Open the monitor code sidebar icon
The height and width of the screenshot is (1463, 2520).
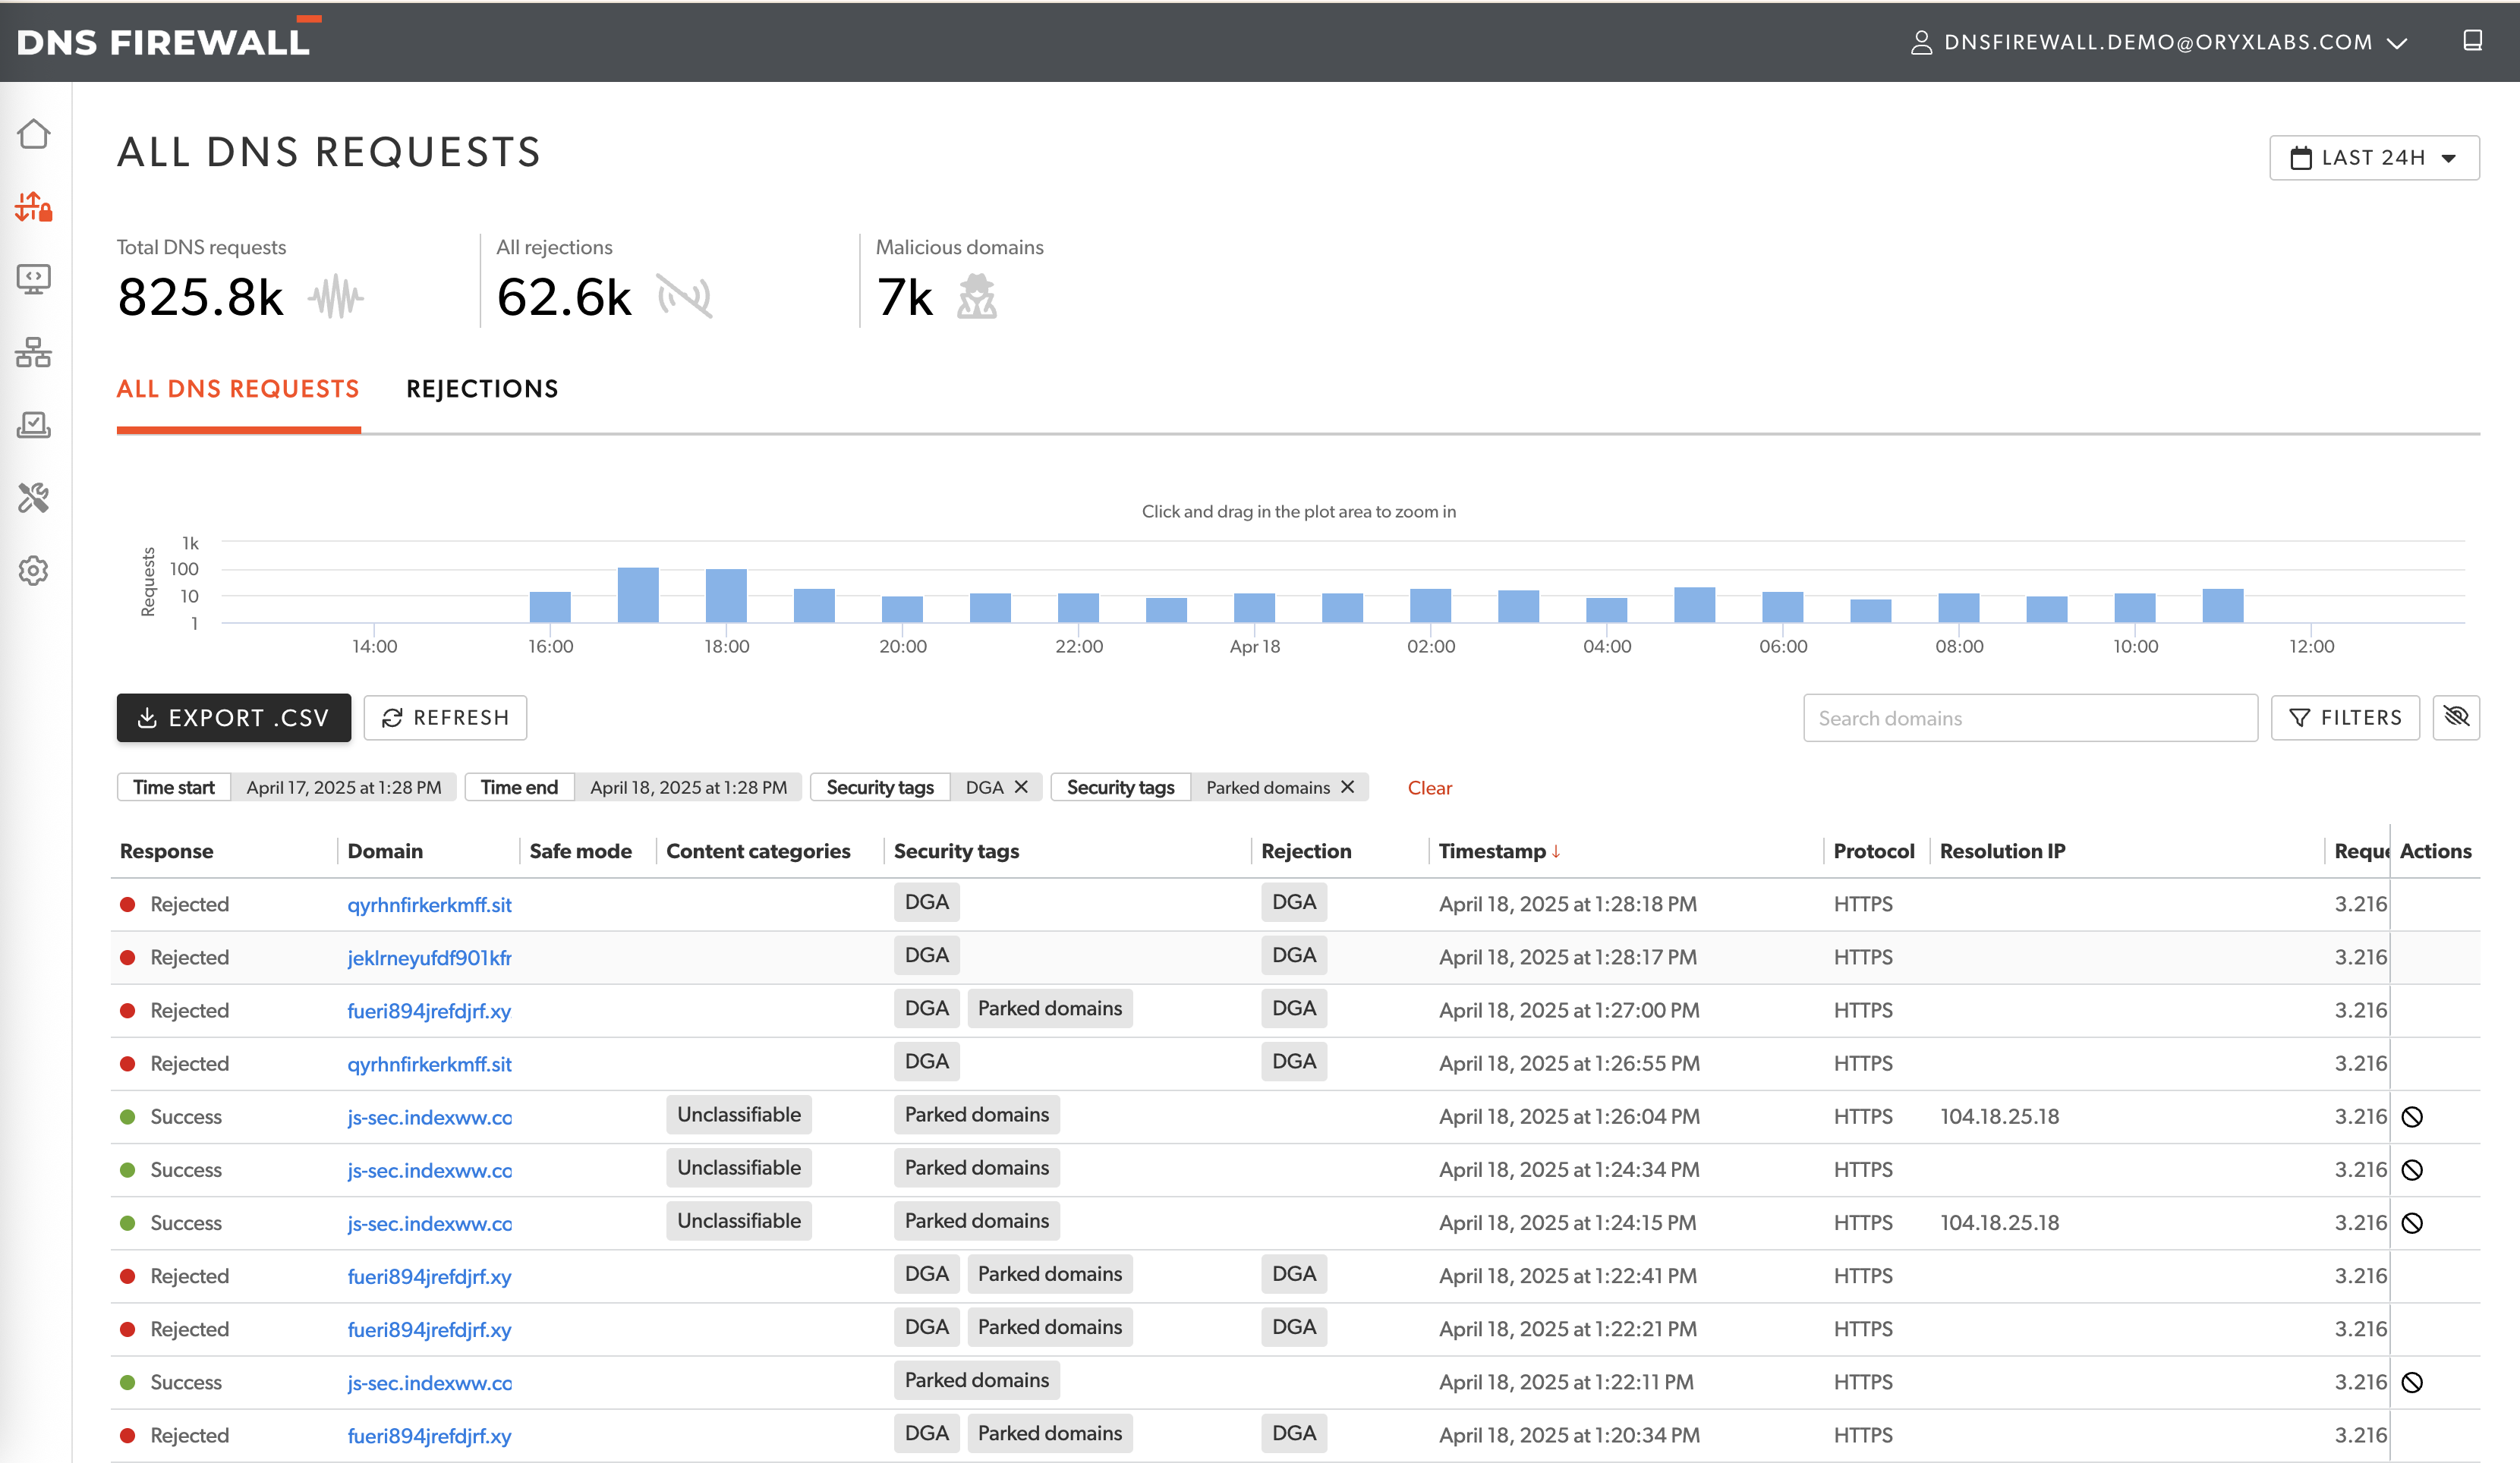pos(33,279)
